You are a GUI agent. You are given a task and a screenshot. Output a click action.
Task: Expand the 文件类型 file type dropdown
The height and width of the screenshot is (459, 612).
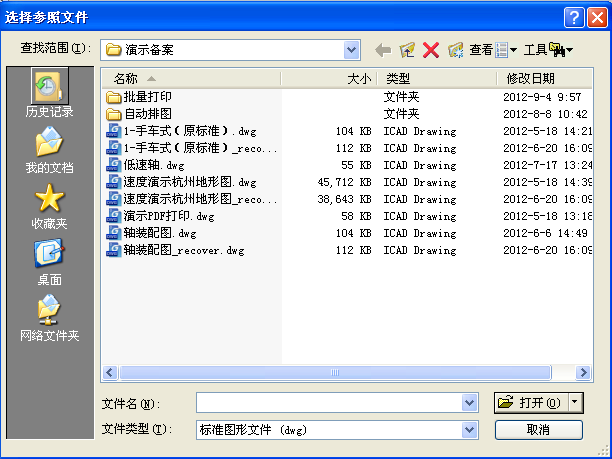click(470, 429)
